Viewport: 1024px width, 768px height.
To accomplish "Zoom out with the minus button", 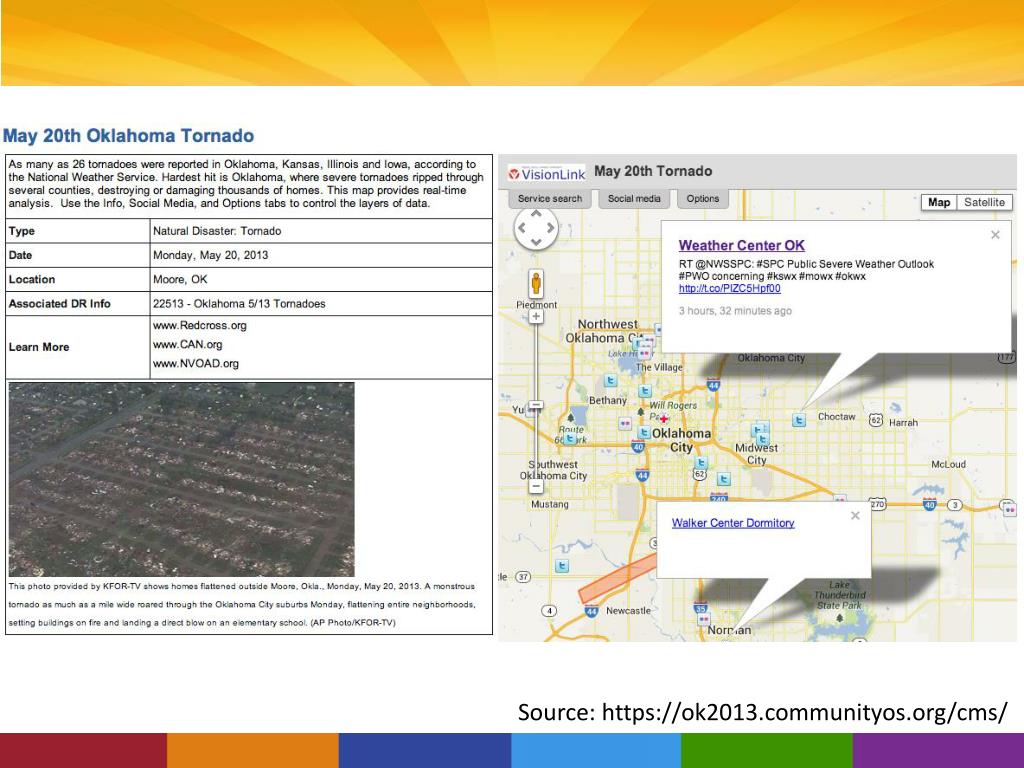I will click(x=536, y=486).
